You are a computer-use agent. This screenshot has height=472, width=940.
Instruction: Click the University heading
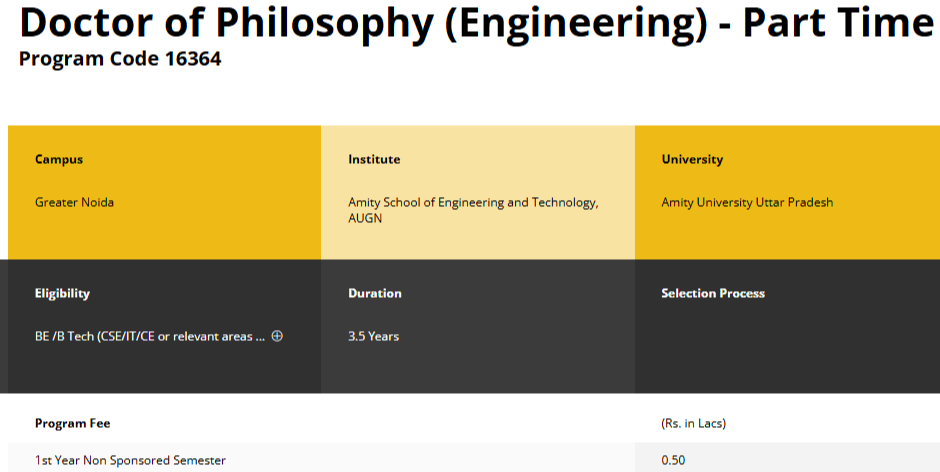692,159
